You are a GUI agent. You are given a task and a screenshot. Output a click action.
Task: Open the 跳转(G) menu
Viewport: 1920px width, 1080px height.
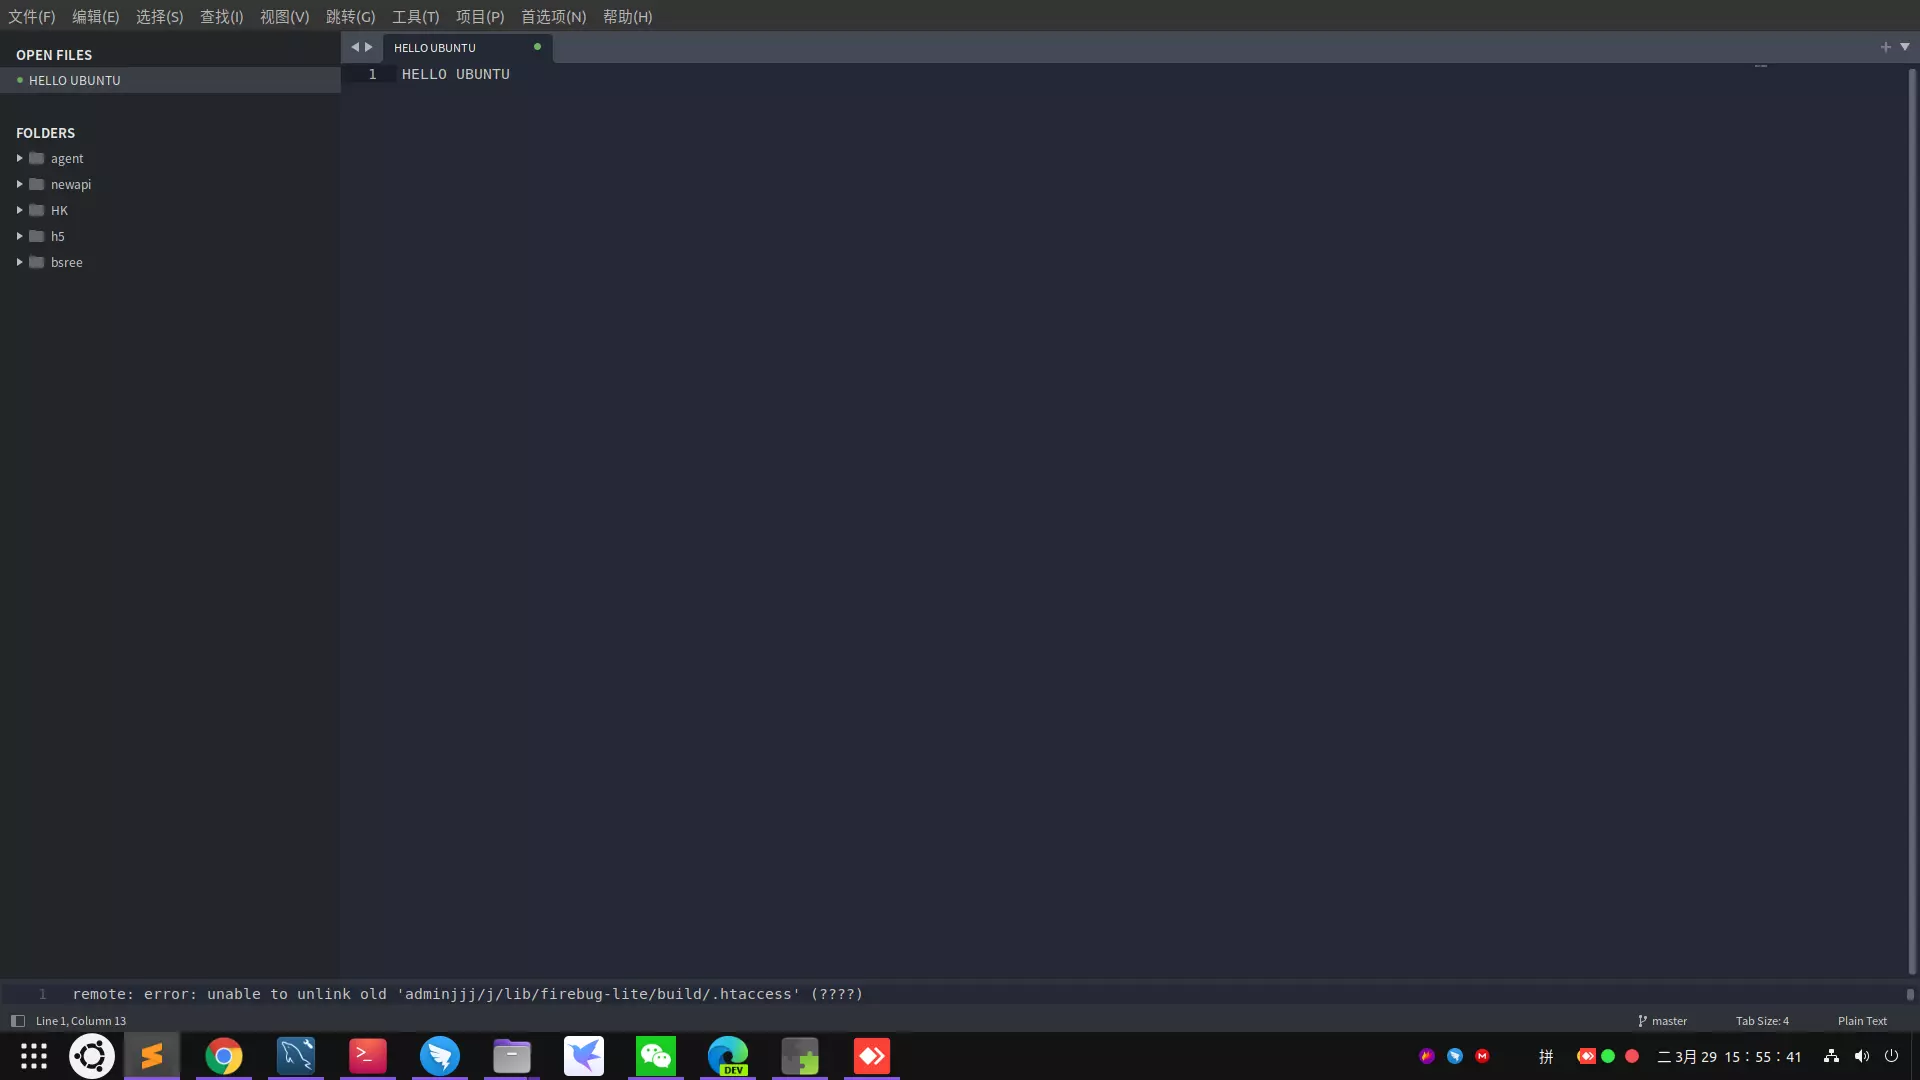(351, 17)
